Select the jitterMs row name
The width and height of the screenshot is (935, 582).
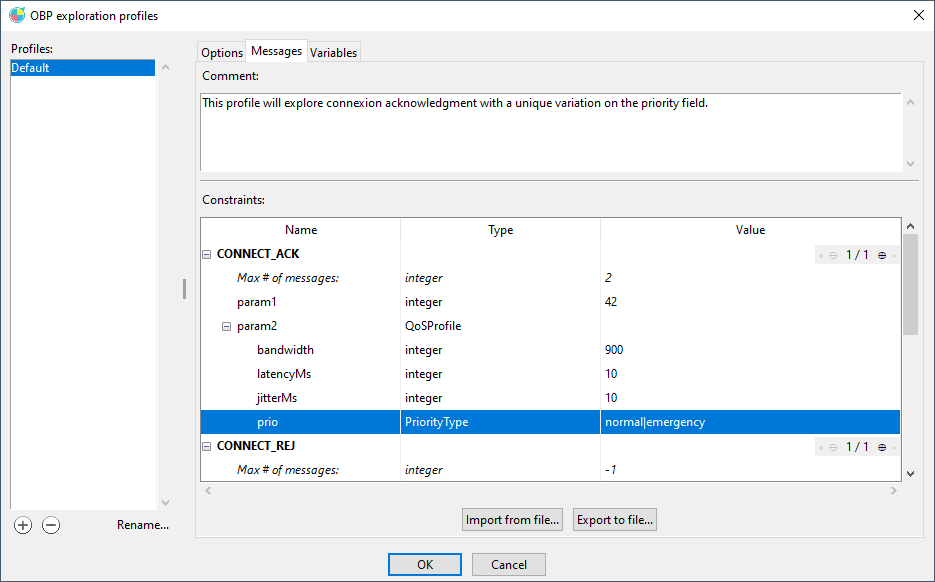tap(277, 398)
